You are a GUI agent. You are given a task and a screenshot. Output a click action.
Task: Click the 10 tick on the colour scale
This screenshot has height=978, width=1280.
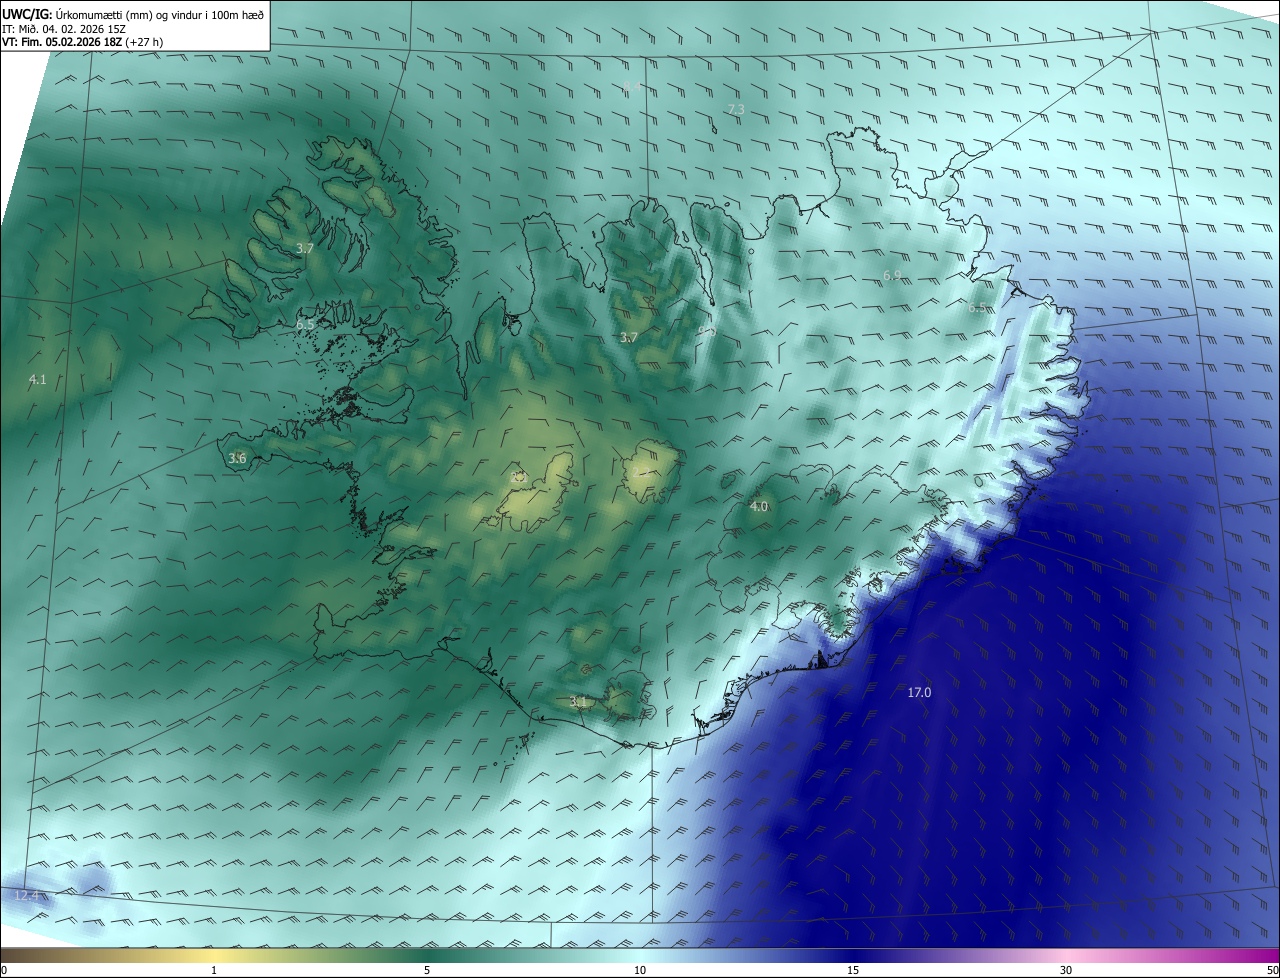pos(640,970)
